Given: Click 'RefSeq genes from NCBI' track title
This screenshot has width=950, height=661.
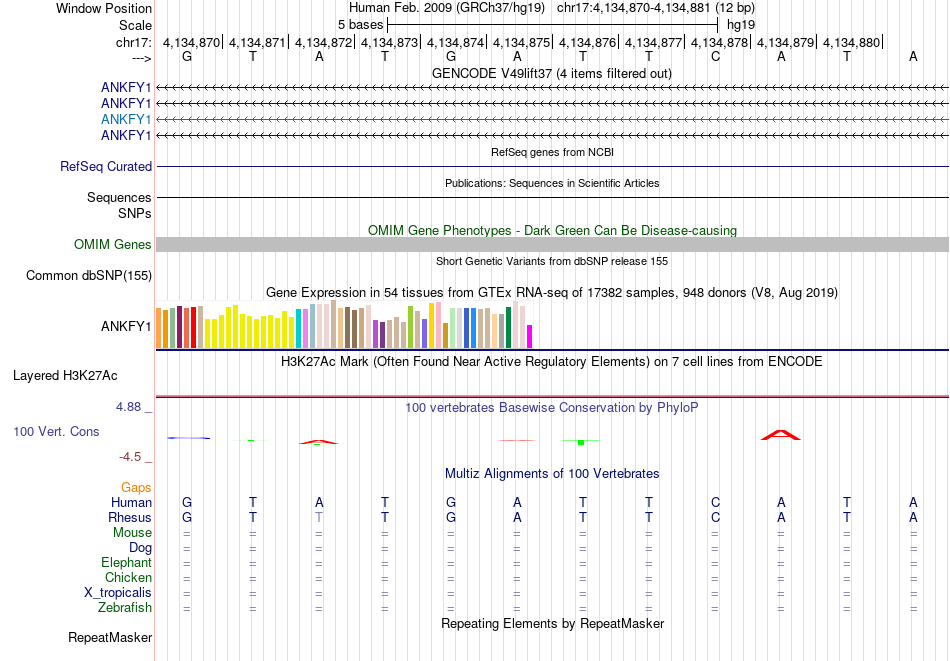Looking at the screenshot, I should (x=552, y=152).
